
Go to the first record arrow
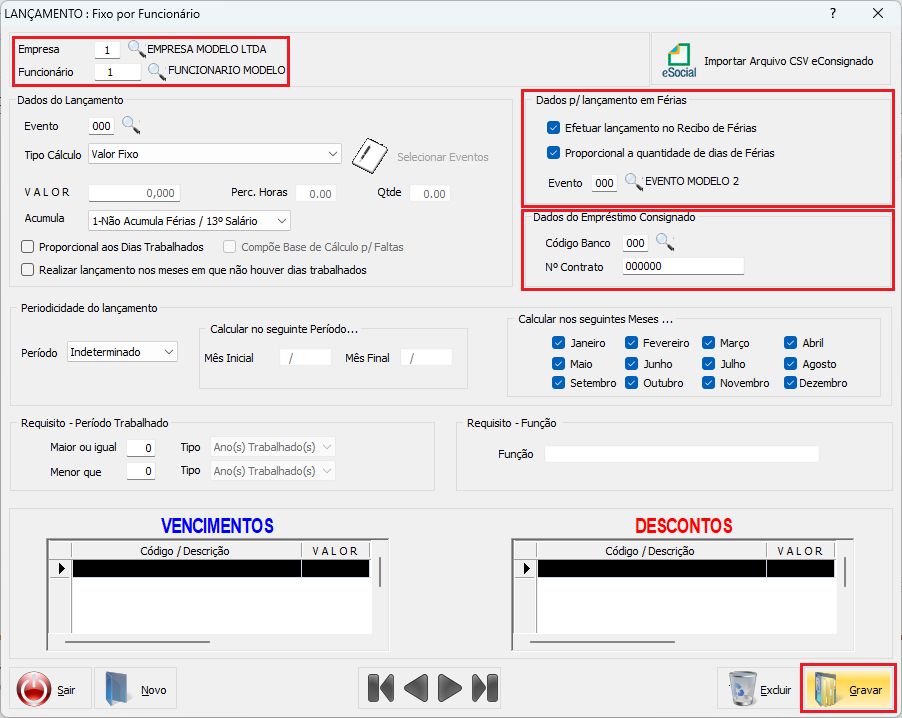tap(380, 688)
